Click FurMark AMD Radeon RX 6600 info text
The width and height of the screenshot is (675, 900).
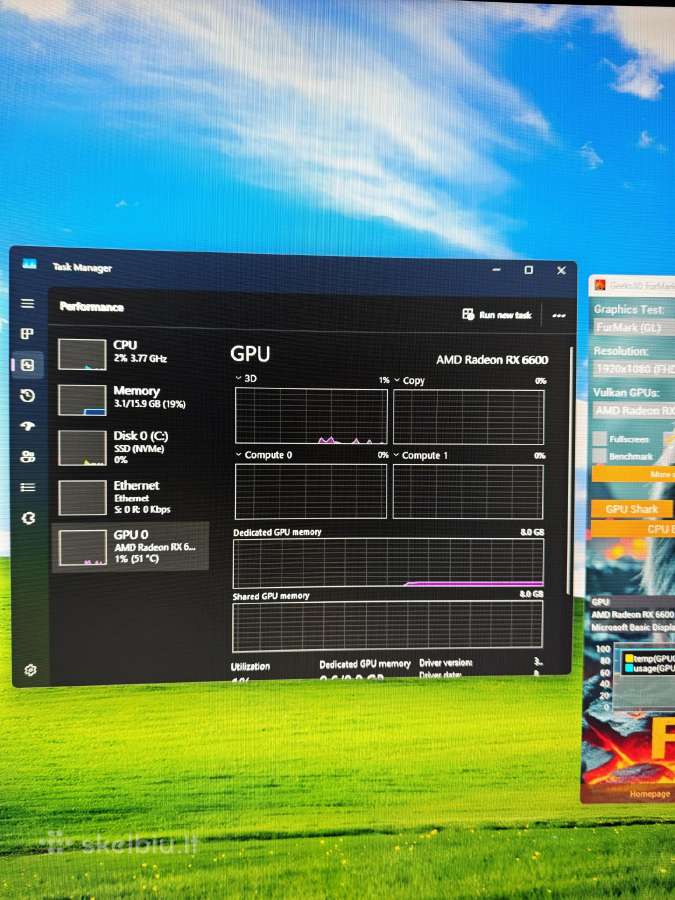(633, 615)
